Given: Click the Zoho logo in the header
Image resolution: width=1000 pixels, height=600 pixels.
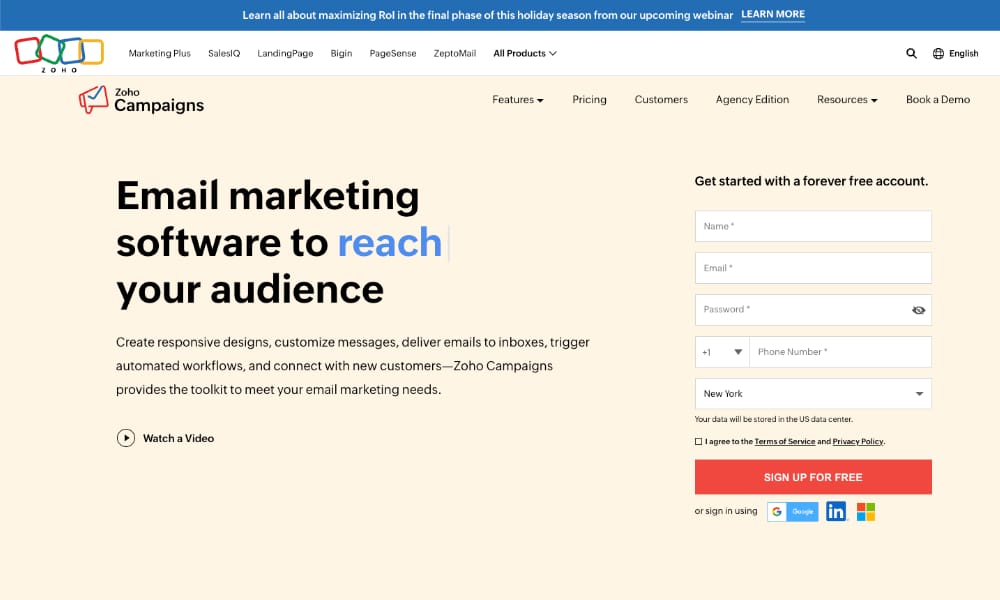Looking at the screenshot, I should point(59,54).
